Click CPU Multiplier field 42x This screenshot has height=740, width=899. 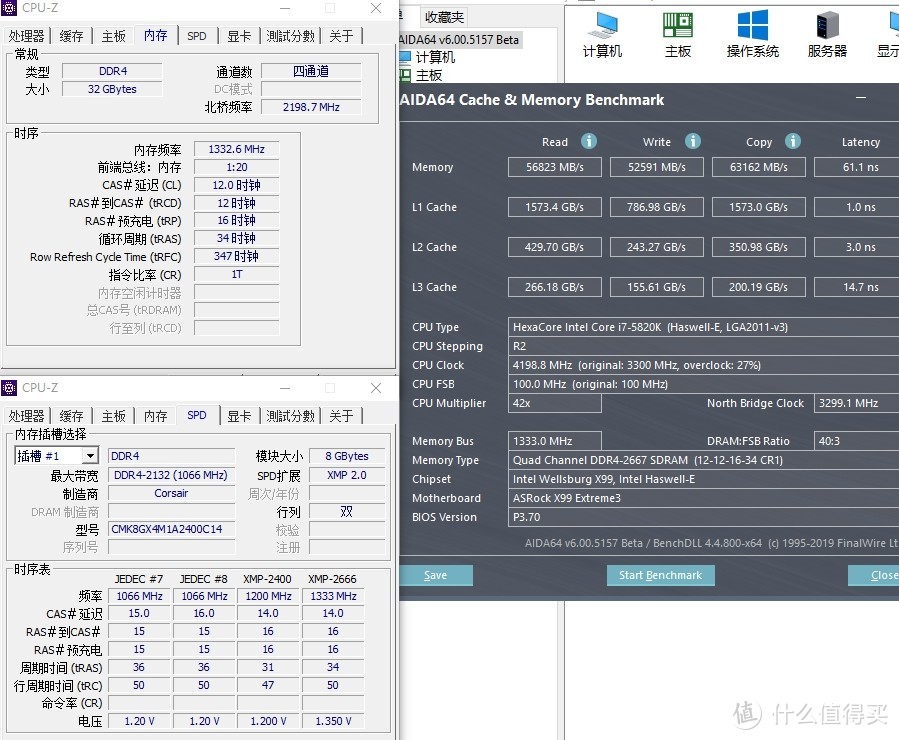click(x=554, y=404)
